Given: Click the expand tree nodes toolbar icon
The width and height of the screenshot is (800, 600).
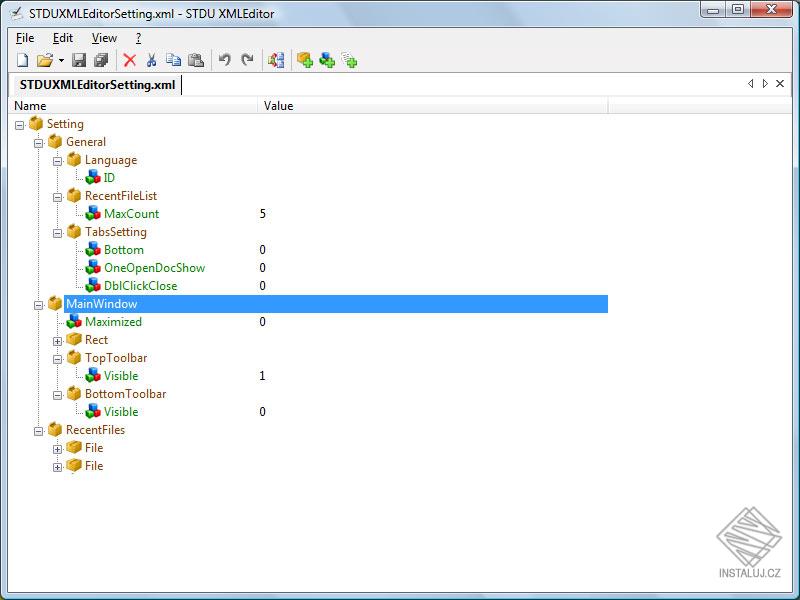Looking at the screenshot, I should tap(276, 60).
